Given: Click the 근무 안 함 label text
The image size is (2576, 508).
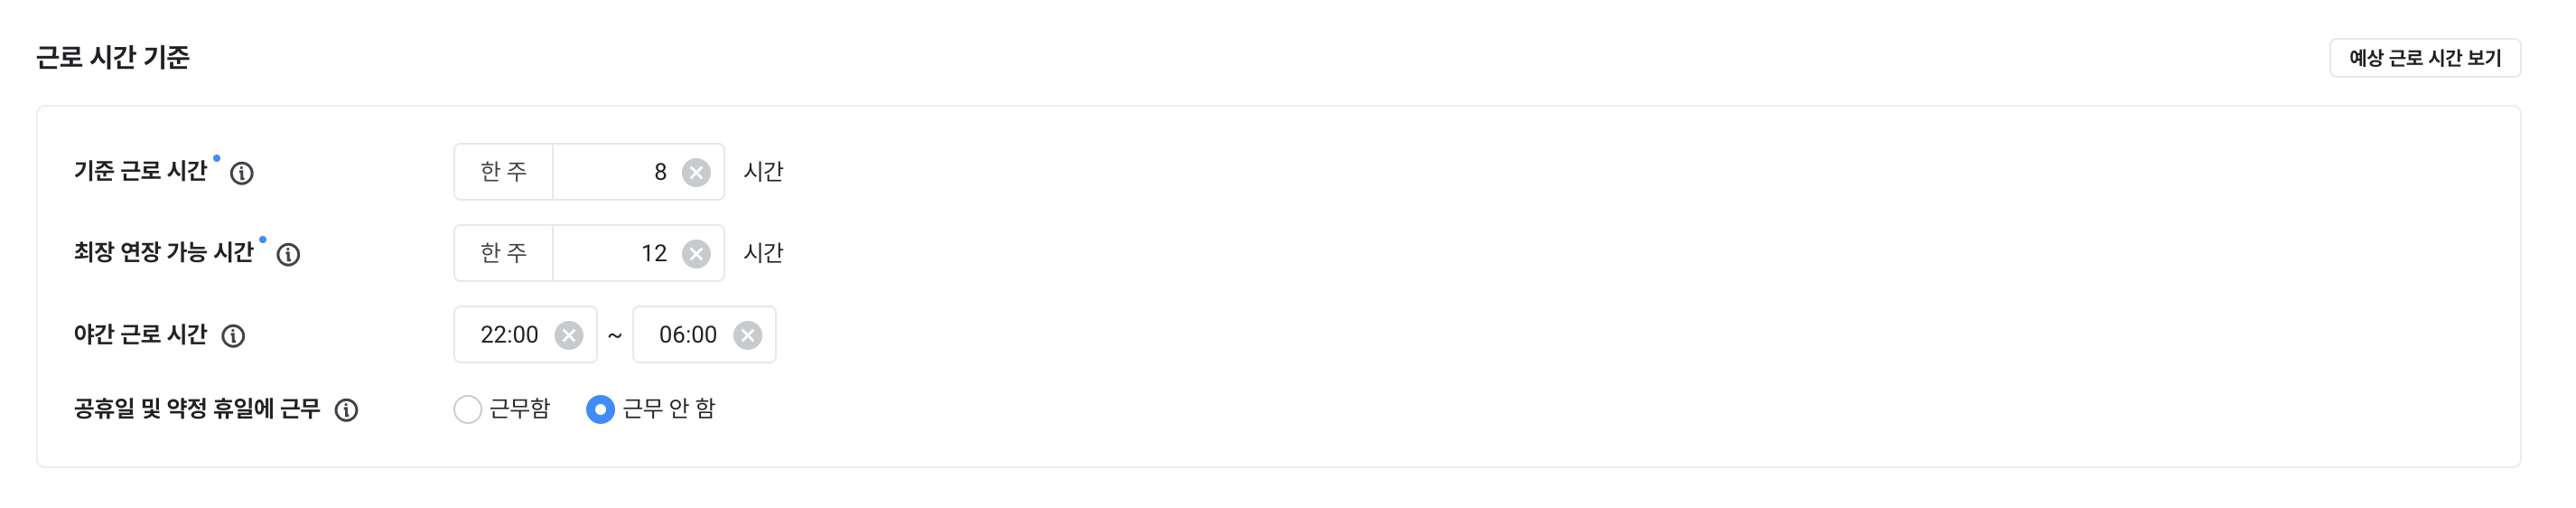Looking at the screenshot, I should coord(668,409).
